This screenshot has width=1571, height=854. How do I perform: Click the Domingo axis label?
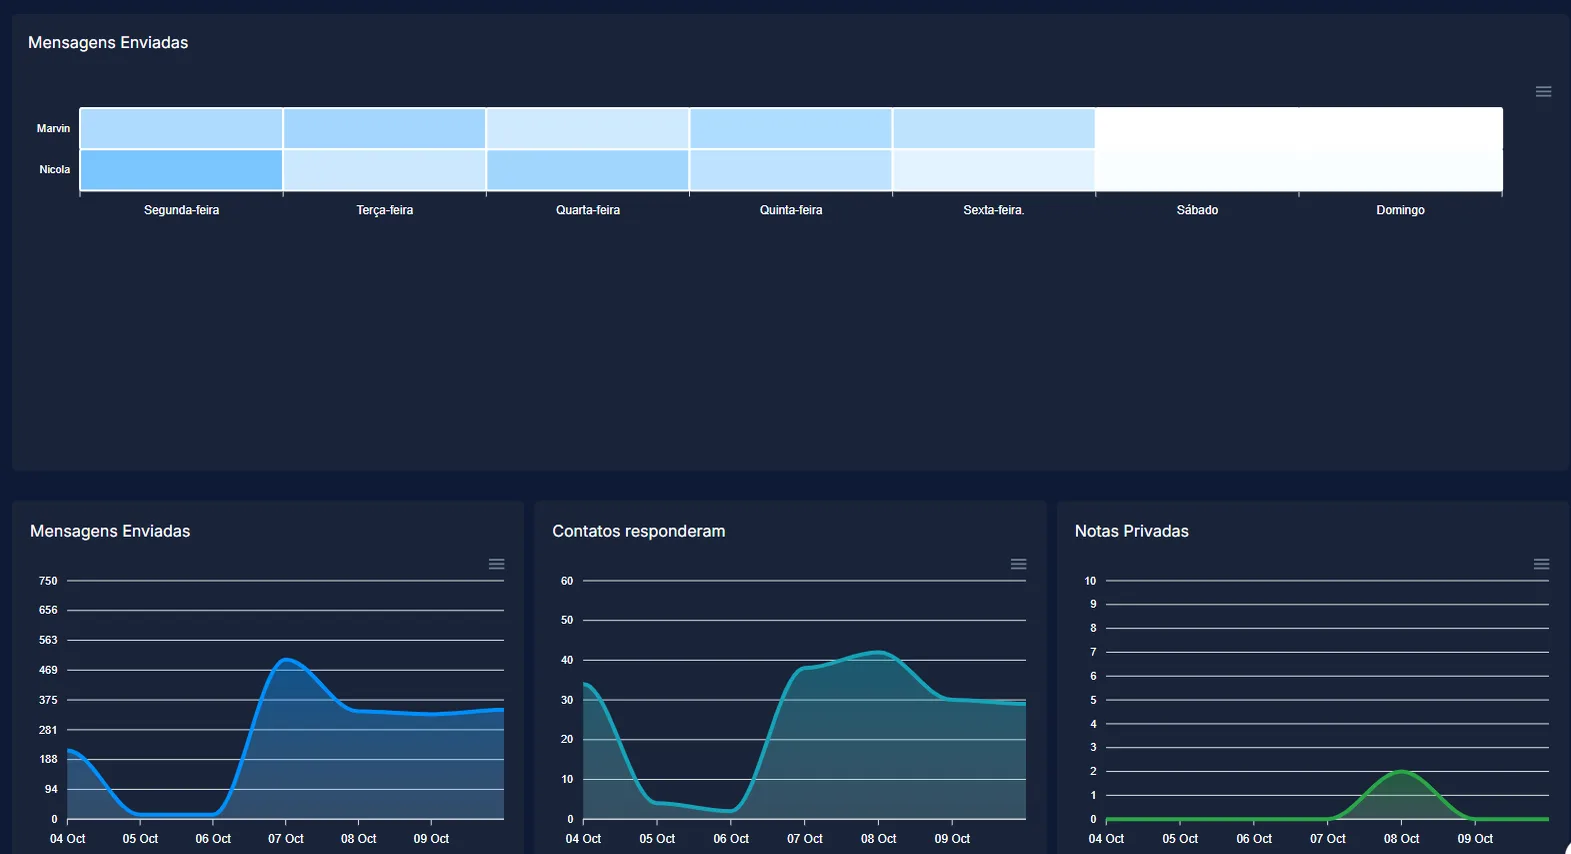point(1400,210)
